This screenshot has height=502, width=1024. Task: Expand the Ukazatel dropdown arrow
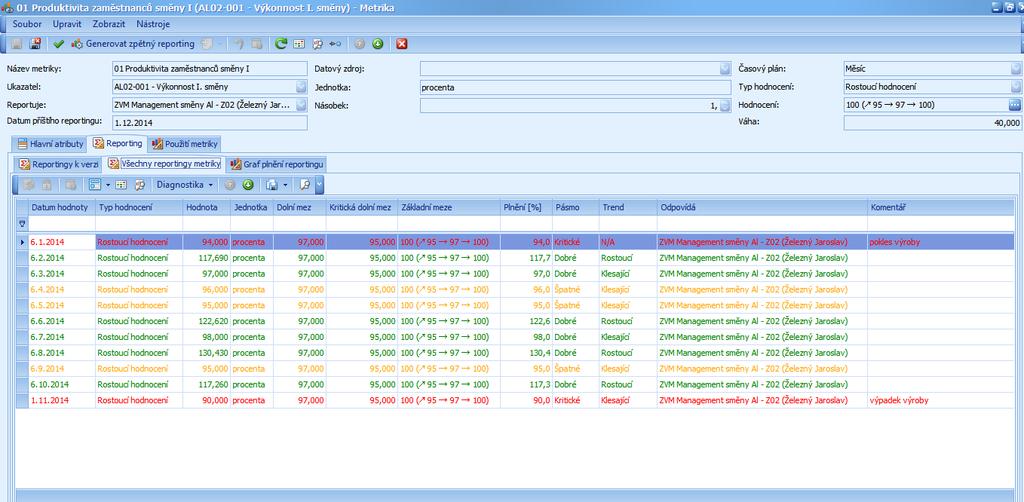(300, 87)
